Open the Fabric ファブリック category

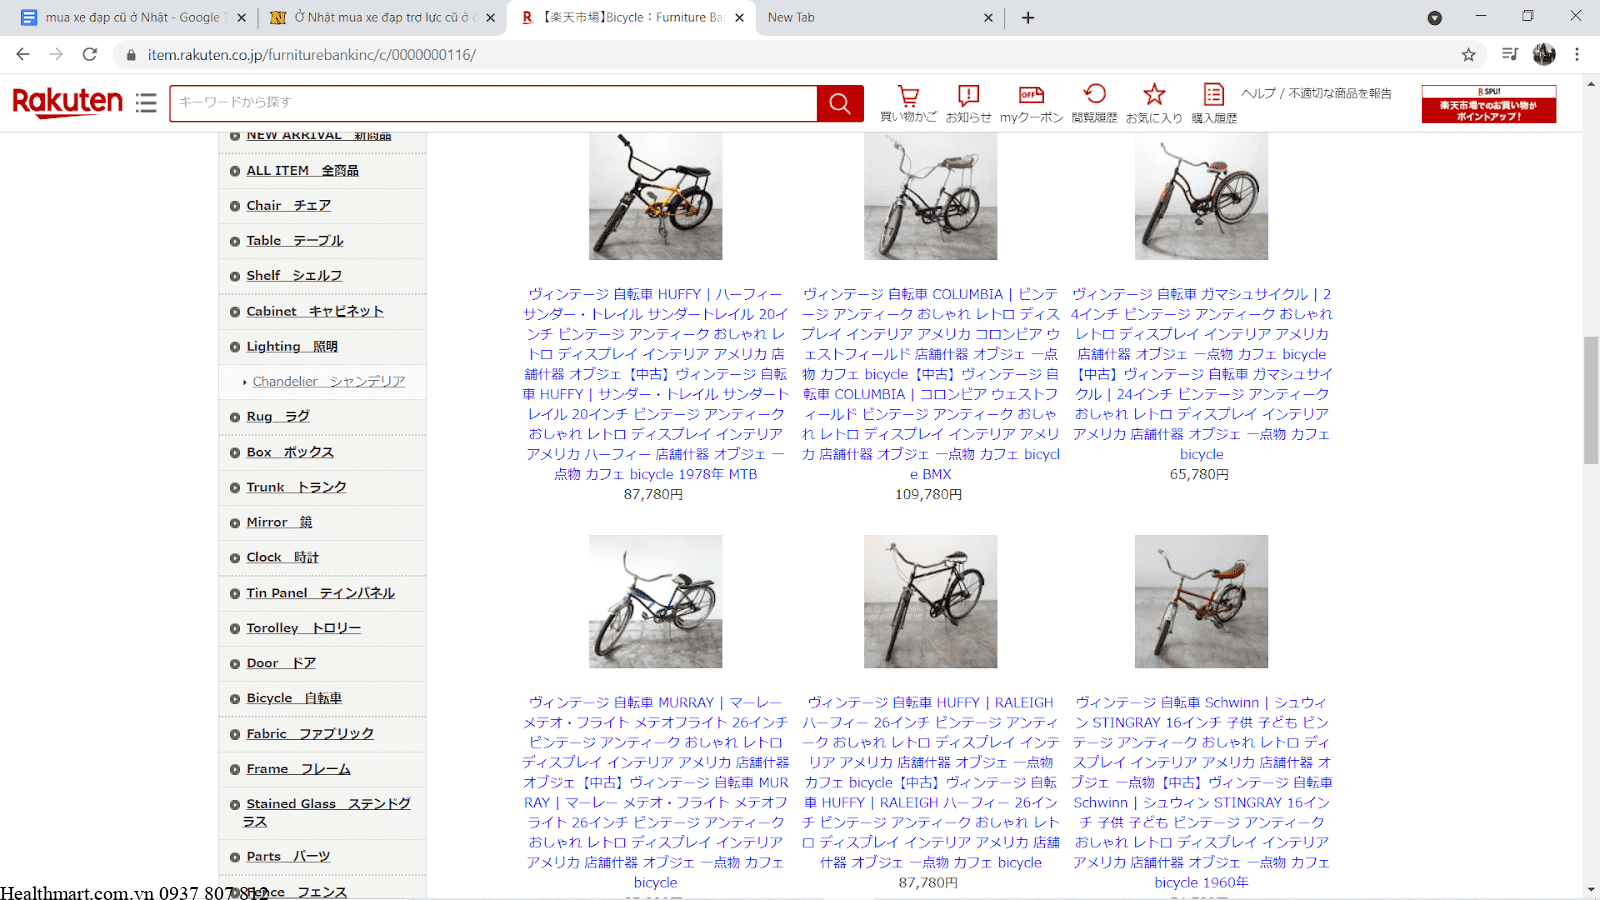pos(310,734)
